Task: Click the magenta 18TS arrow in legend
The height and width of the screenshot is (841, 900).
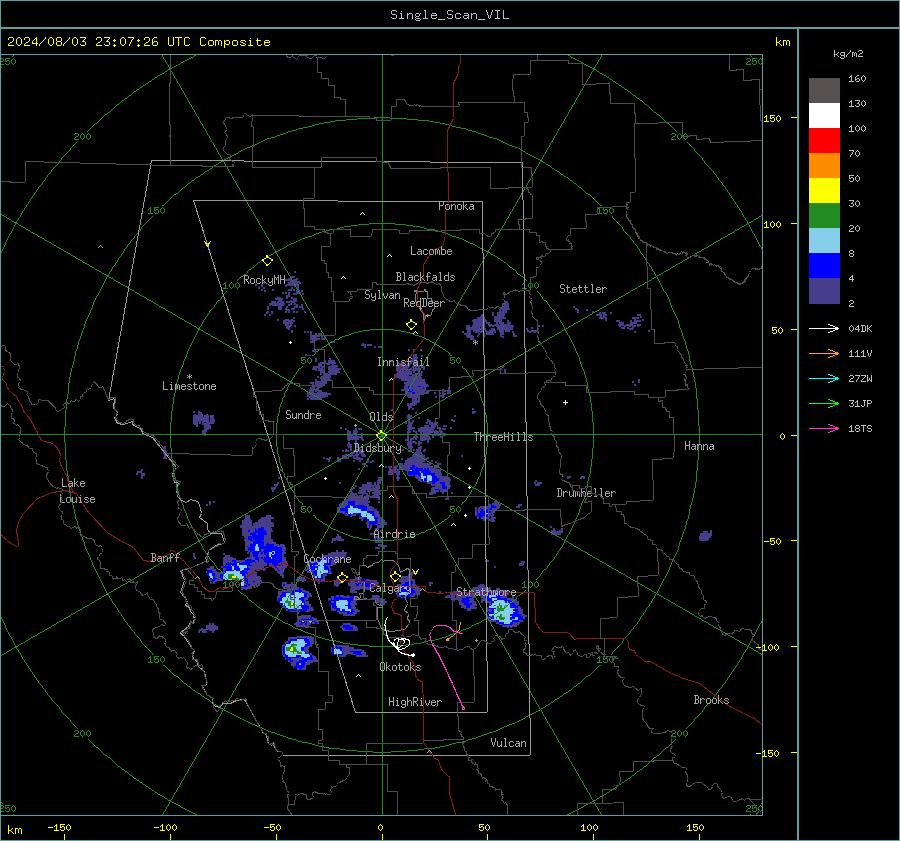Action: 824,428
